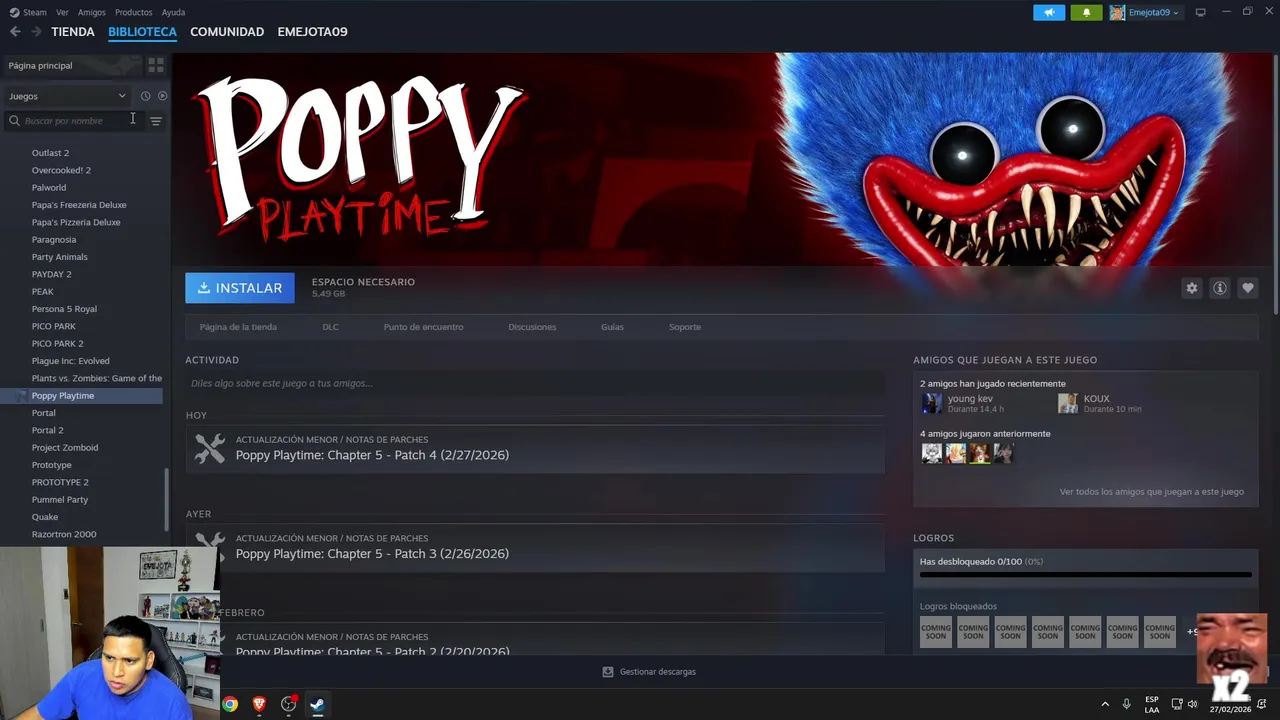Select the Steam taskbar icon
This screenshot has height=720, width=1280.
[317, 704]
